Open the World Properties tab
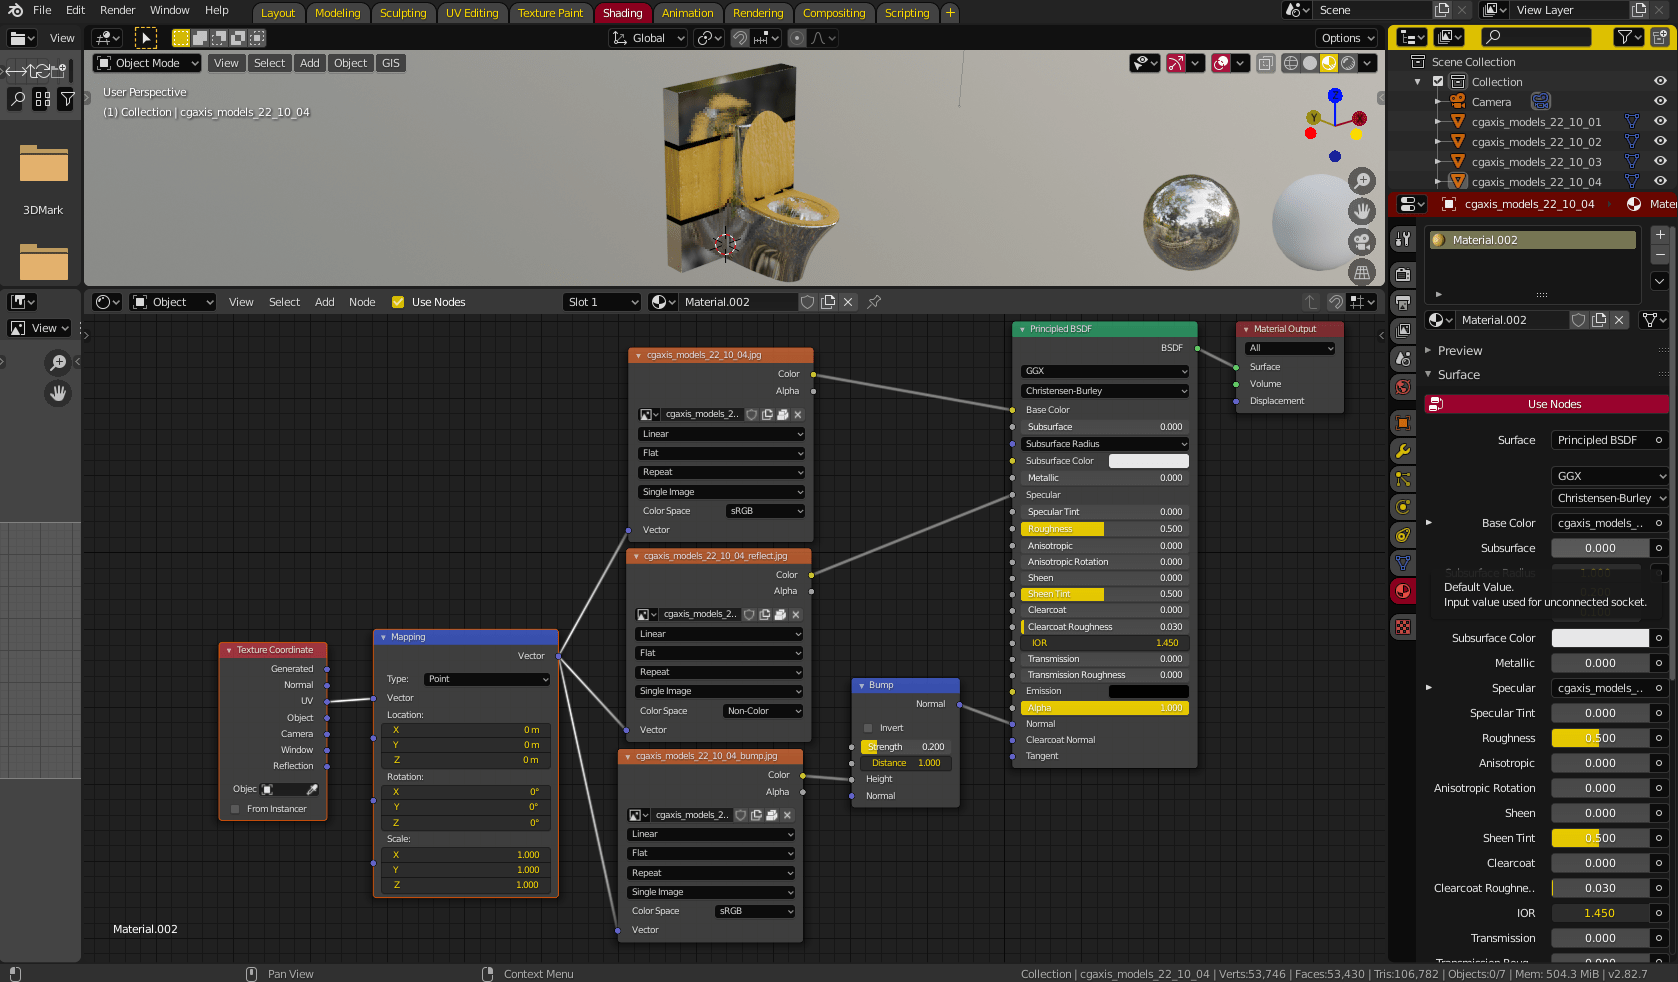This screenshot has width=1678, height=982. point(1403,389)
